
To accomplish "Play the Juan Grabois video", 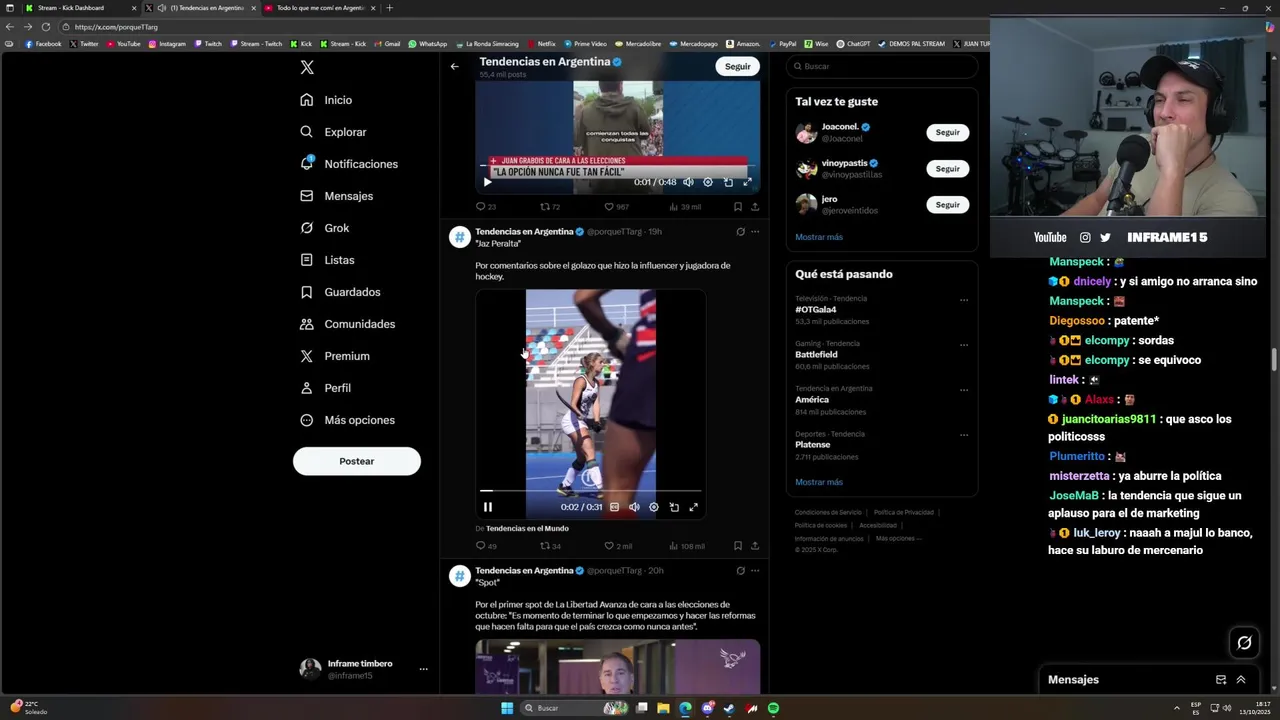I will (487, 182).
